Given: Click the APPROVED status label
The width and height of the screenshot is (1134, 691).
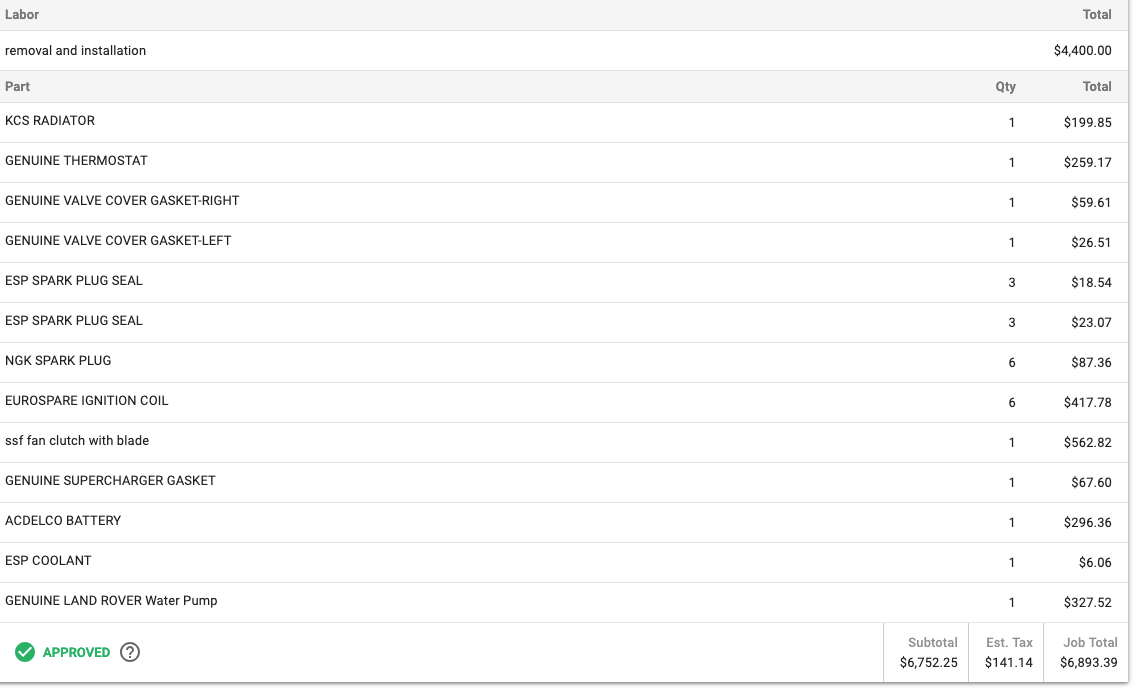Looking at the screenshot, I should pos(76,652).
